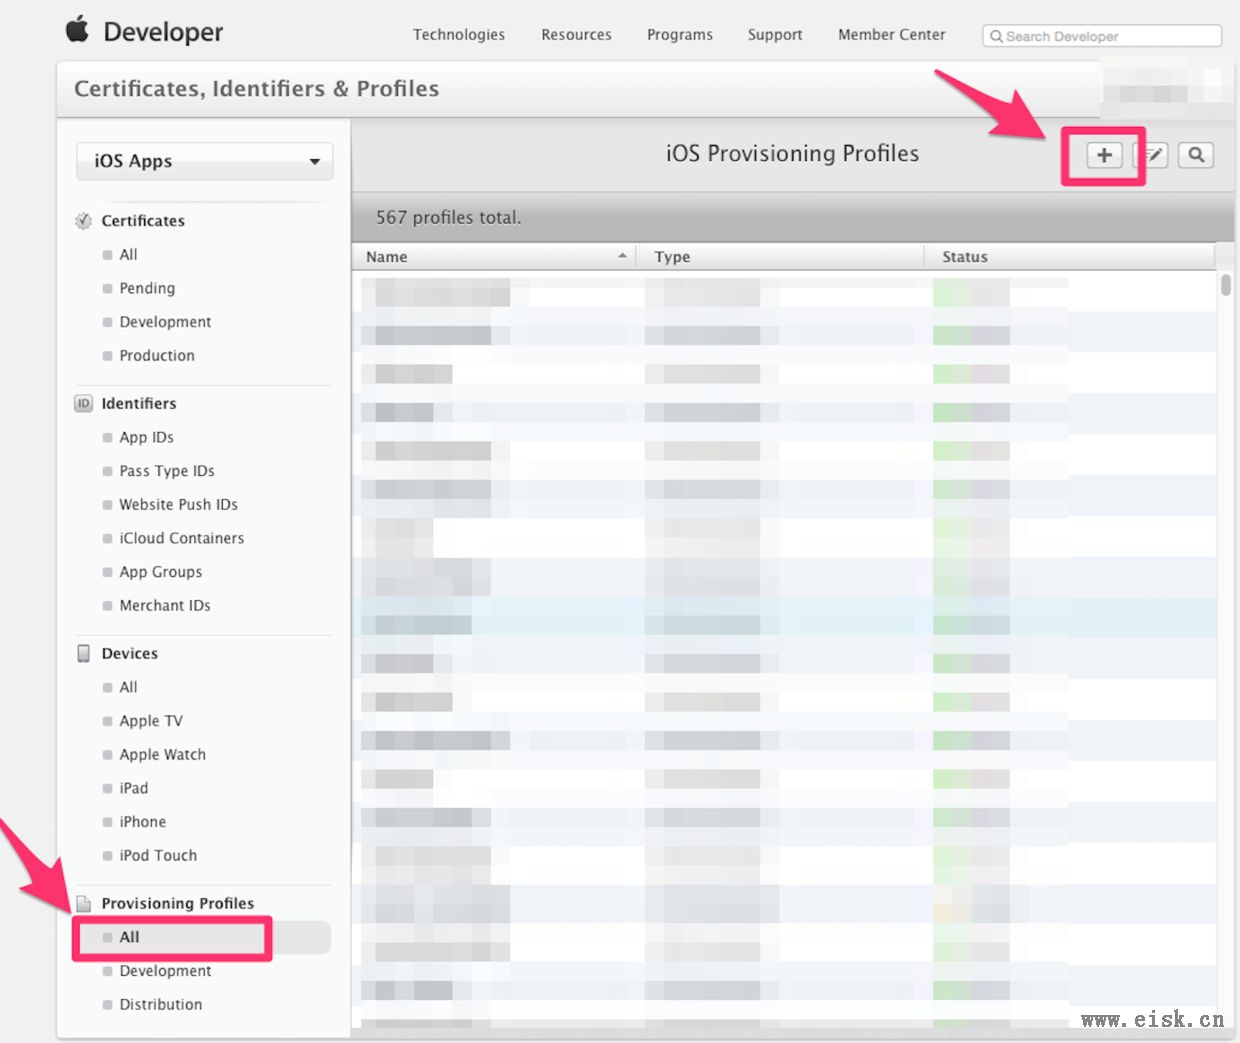Viewport: 1240px width, 1043px height.
Task: Select Development under Provisioning Profiles
Action: [x=165, y=971]
